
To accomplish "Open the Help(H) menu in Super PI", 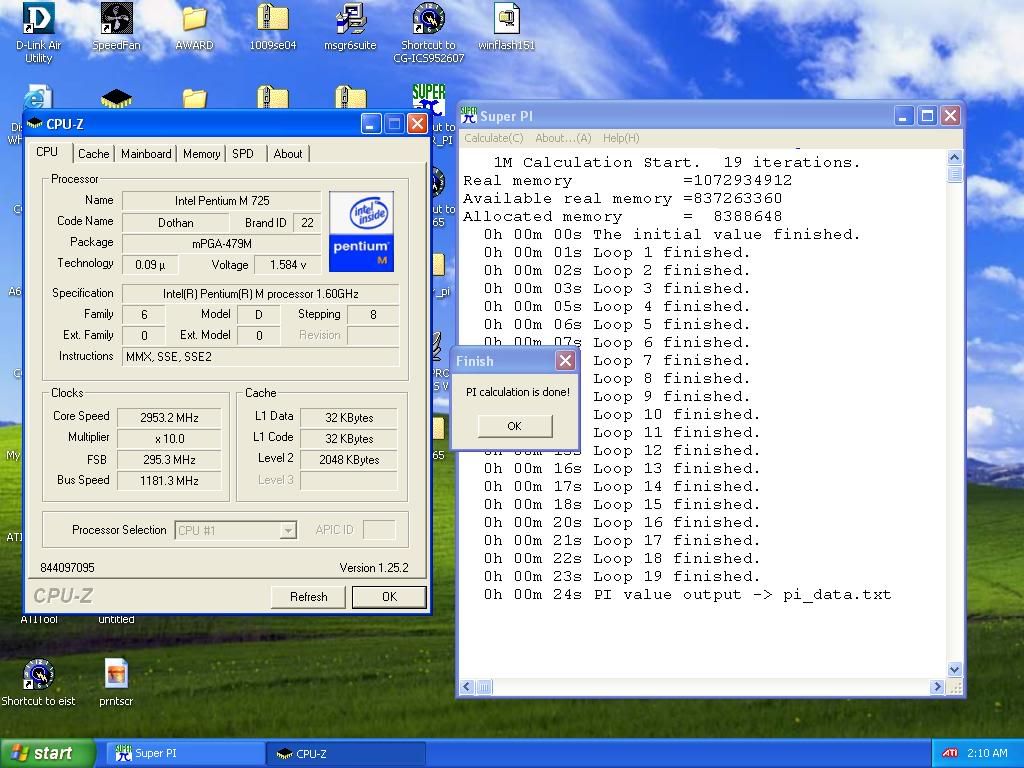I will [621, 138].
